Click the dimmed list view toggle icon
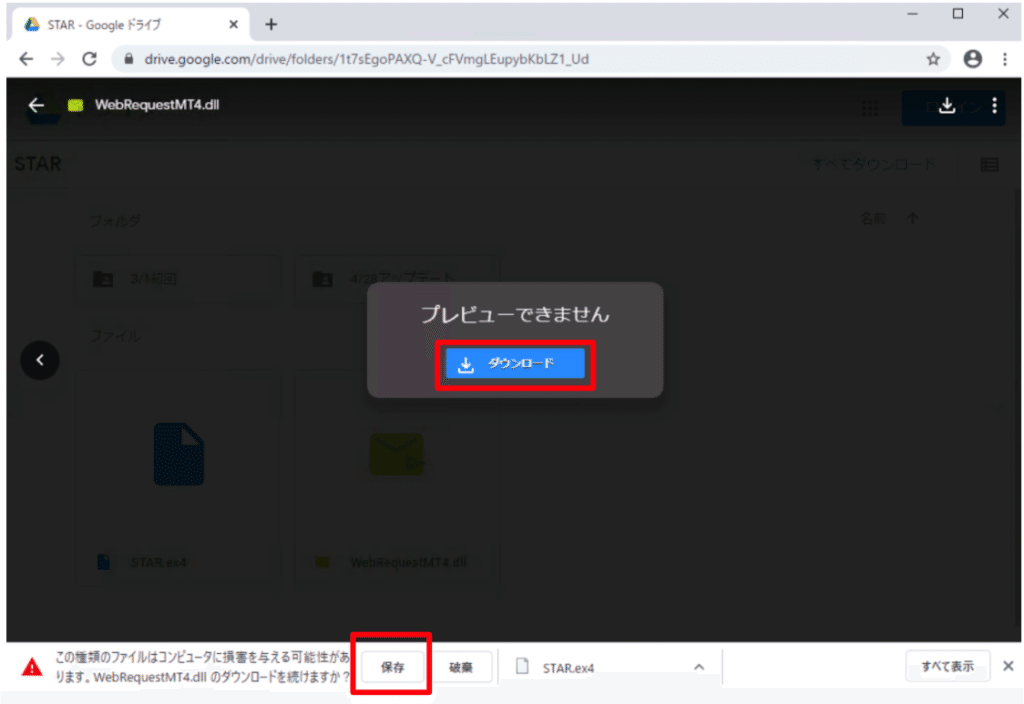 [989, 165]
